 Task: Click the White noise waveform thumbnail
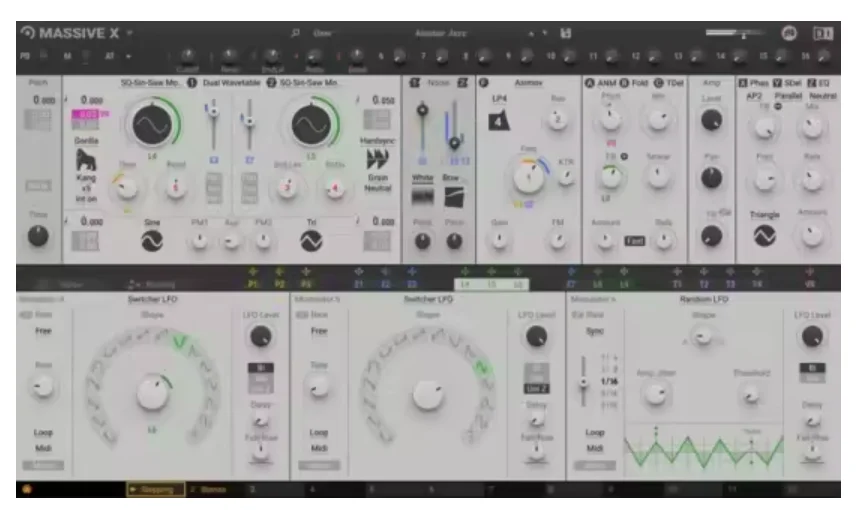(422, 197)
